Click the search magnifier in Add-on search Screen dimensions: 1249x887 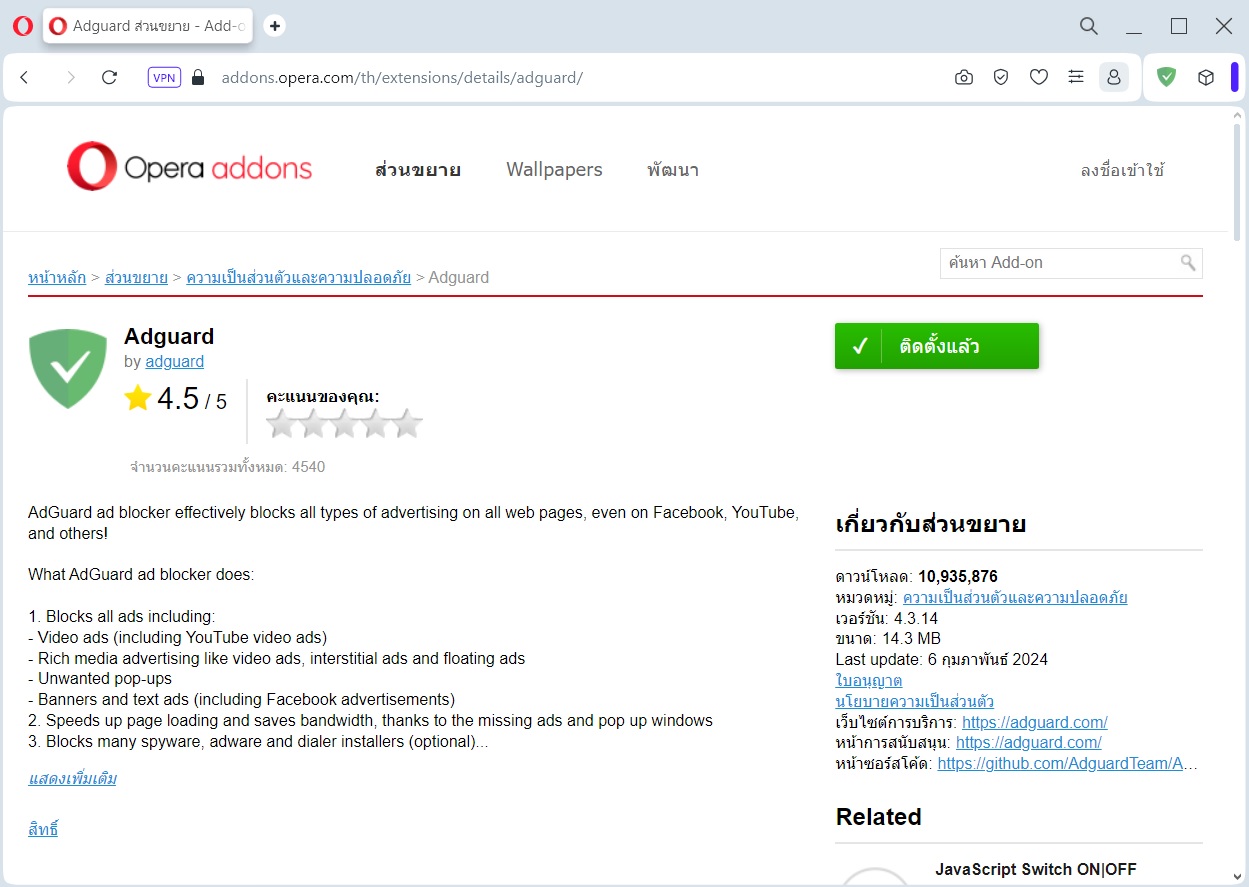[1188, 263]
